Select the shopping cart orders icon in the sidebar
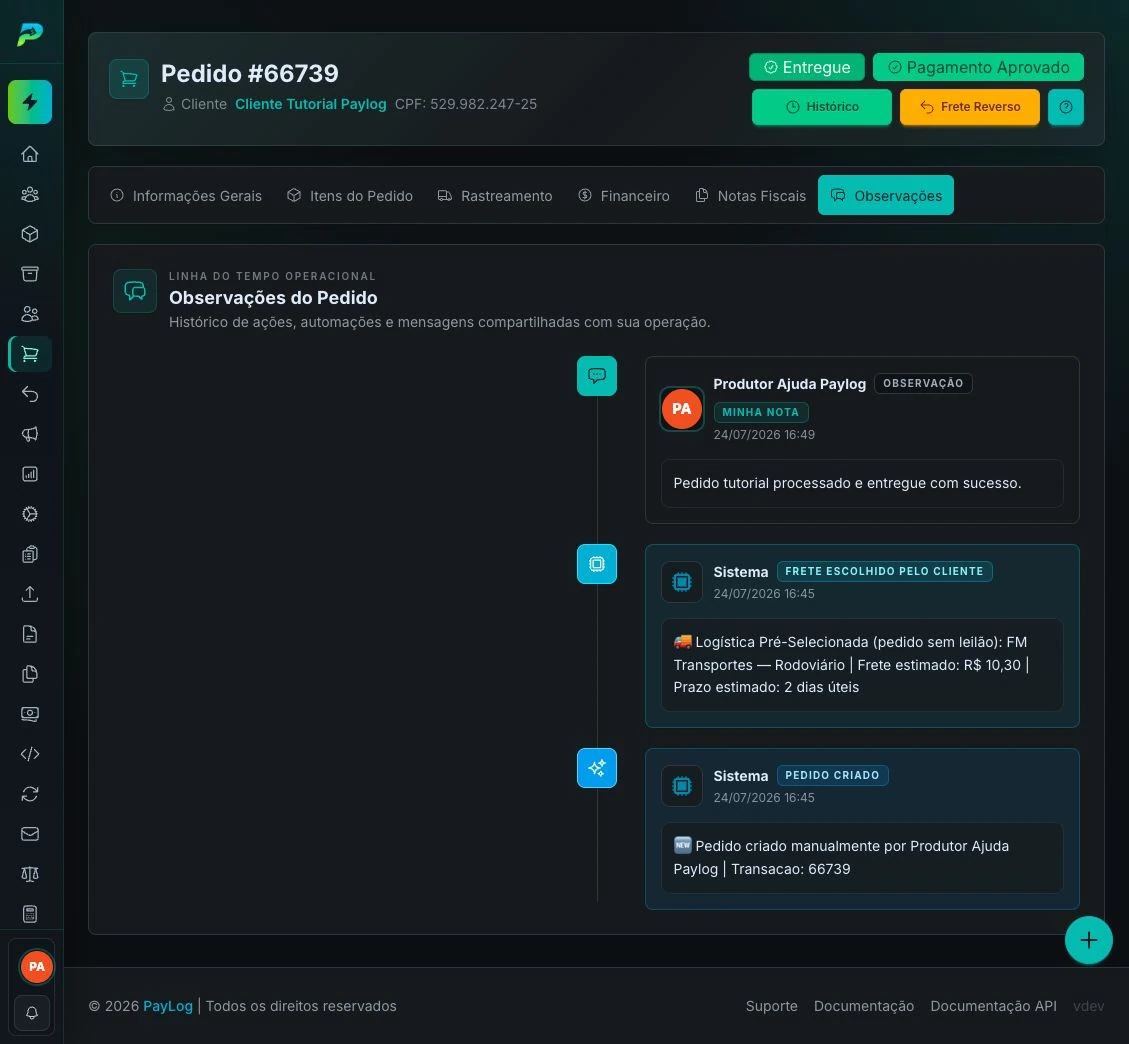 point(30,354)
